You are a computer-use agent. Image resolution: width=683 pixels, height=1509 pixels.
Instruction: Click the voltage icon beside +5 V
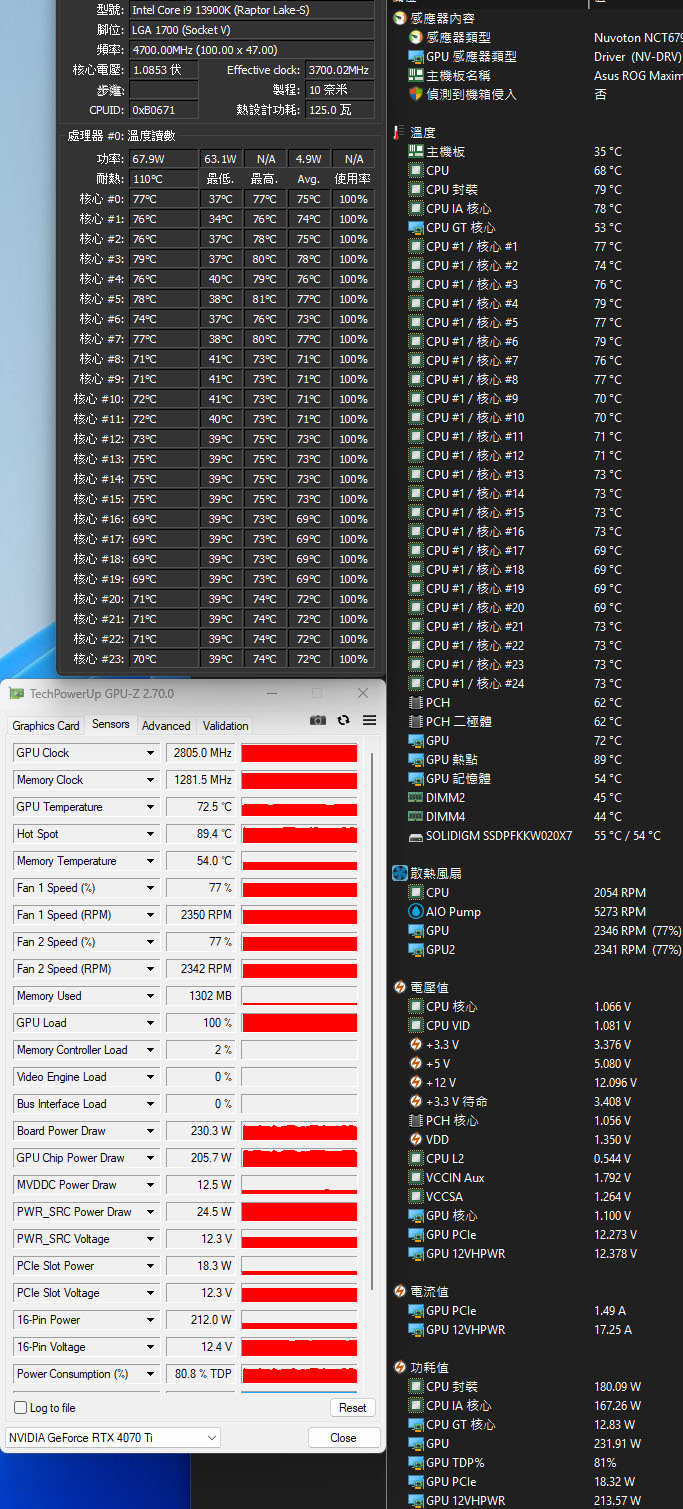(416, 1063)
